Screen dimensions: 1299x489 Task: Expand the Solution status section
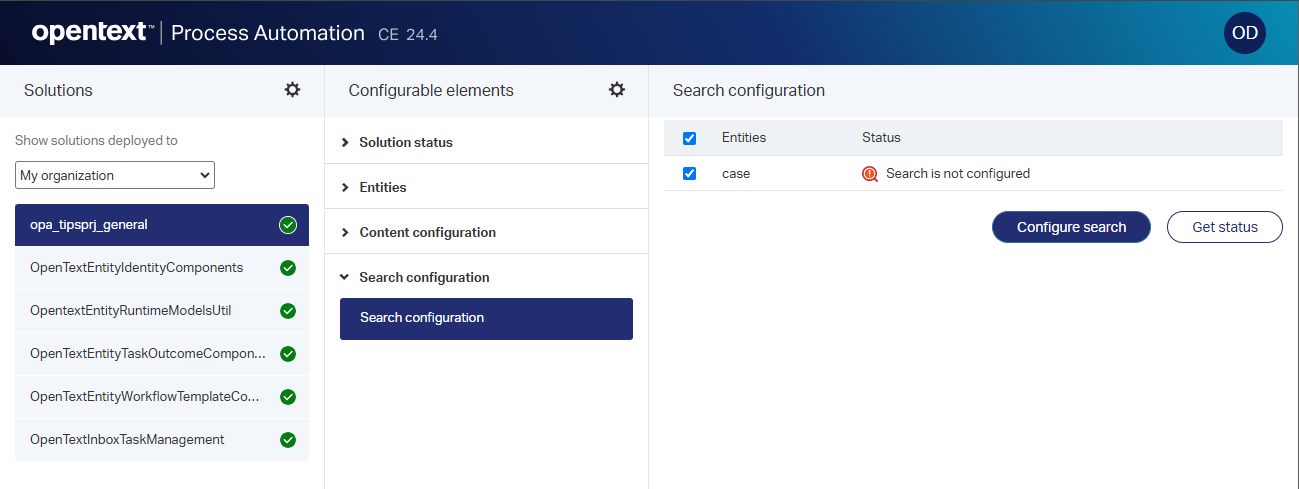point(405,143)
